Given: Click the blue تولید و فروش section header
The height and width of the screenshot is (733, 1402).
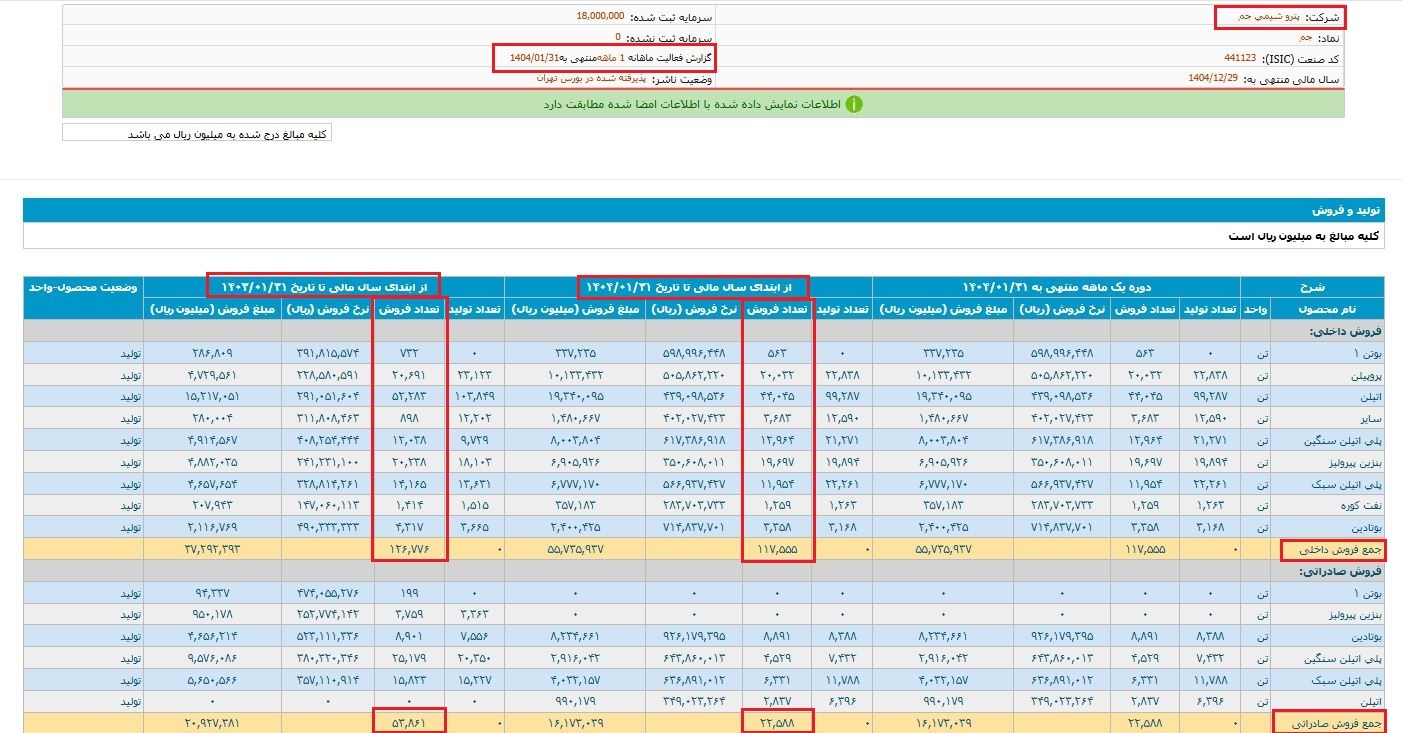Looking at the screenshot, I should (x=703, y=211).
